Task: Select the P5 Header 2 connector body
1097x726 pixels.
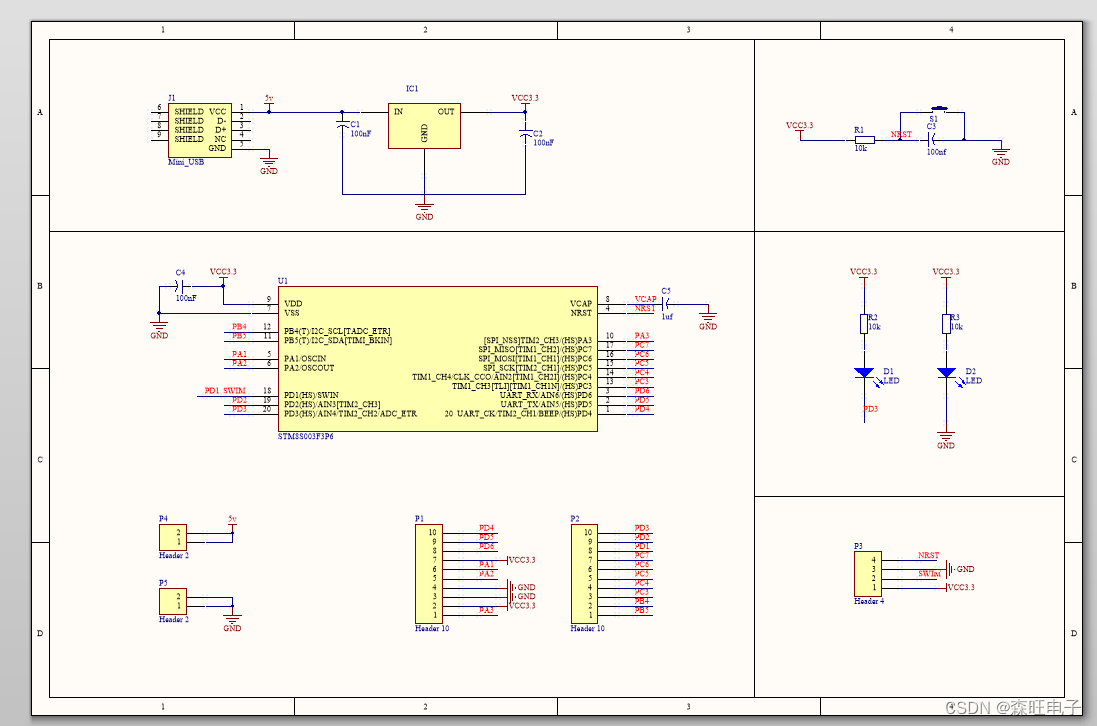Action: point(173,601)
